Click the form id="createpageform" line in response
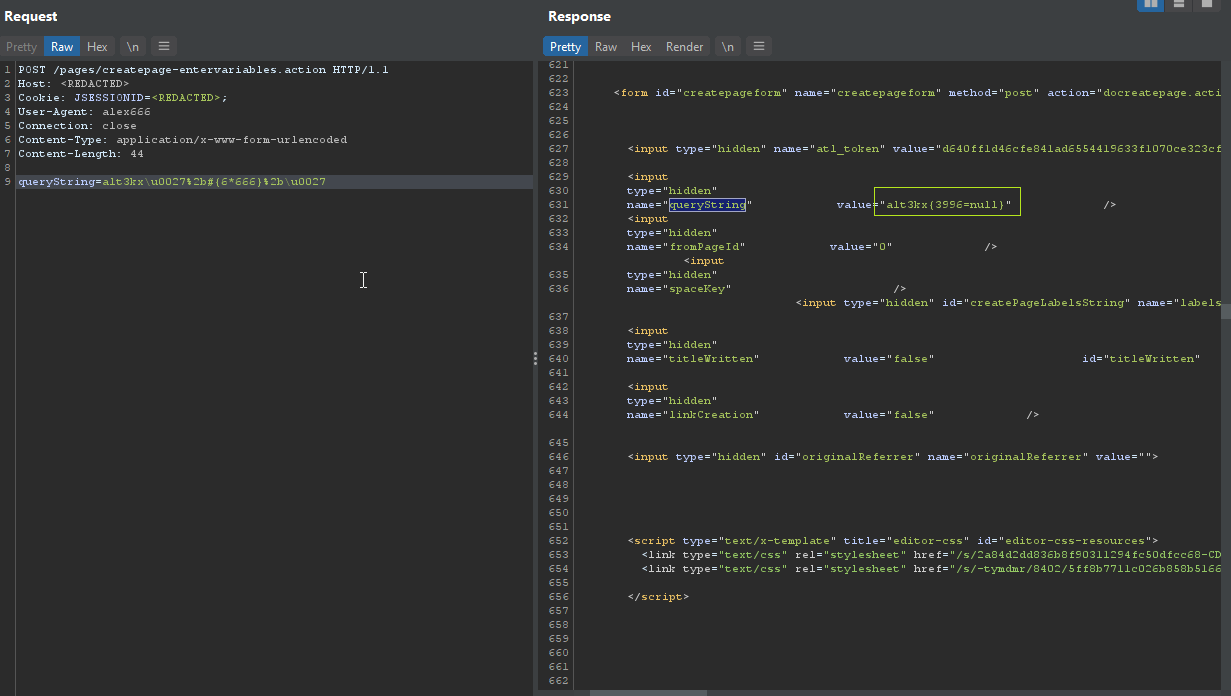 pyautogui.click(x=917, y=93)
